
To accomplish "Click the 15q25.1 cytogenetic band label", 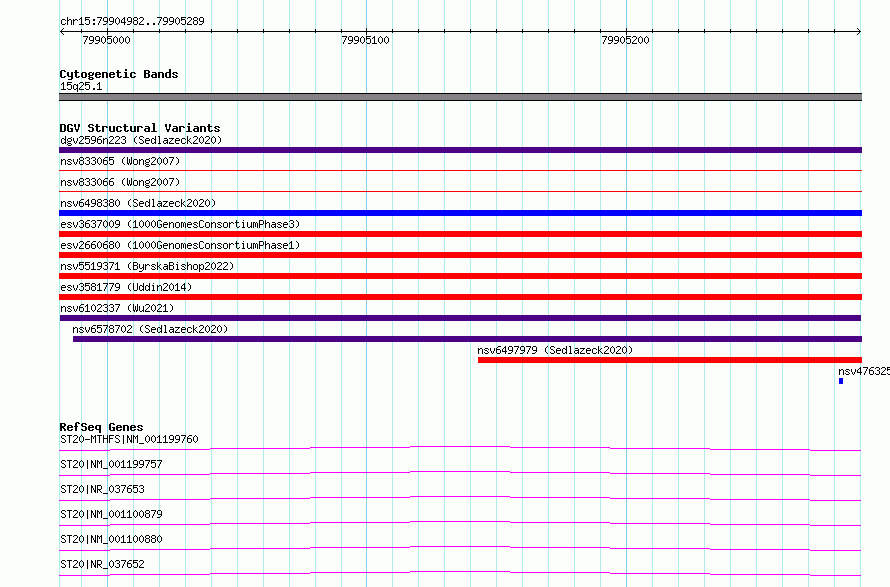I will pos(81,86).
